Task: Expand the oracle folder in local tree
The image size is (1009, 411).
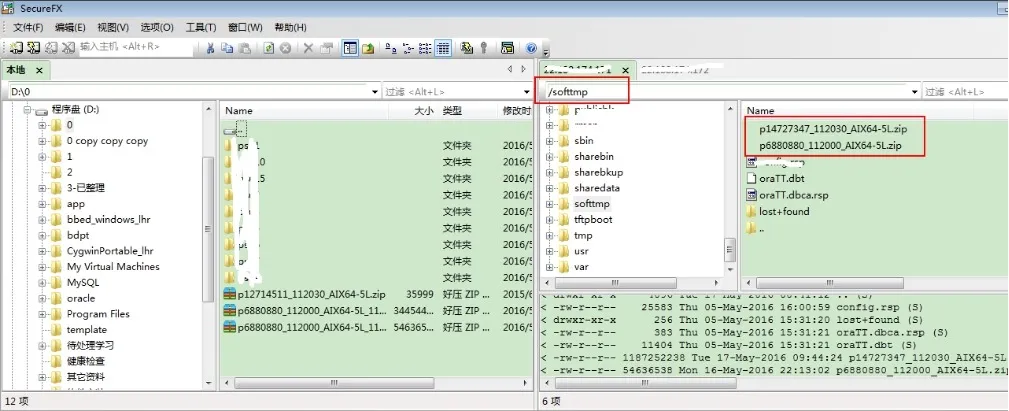Action: (42, 298)
